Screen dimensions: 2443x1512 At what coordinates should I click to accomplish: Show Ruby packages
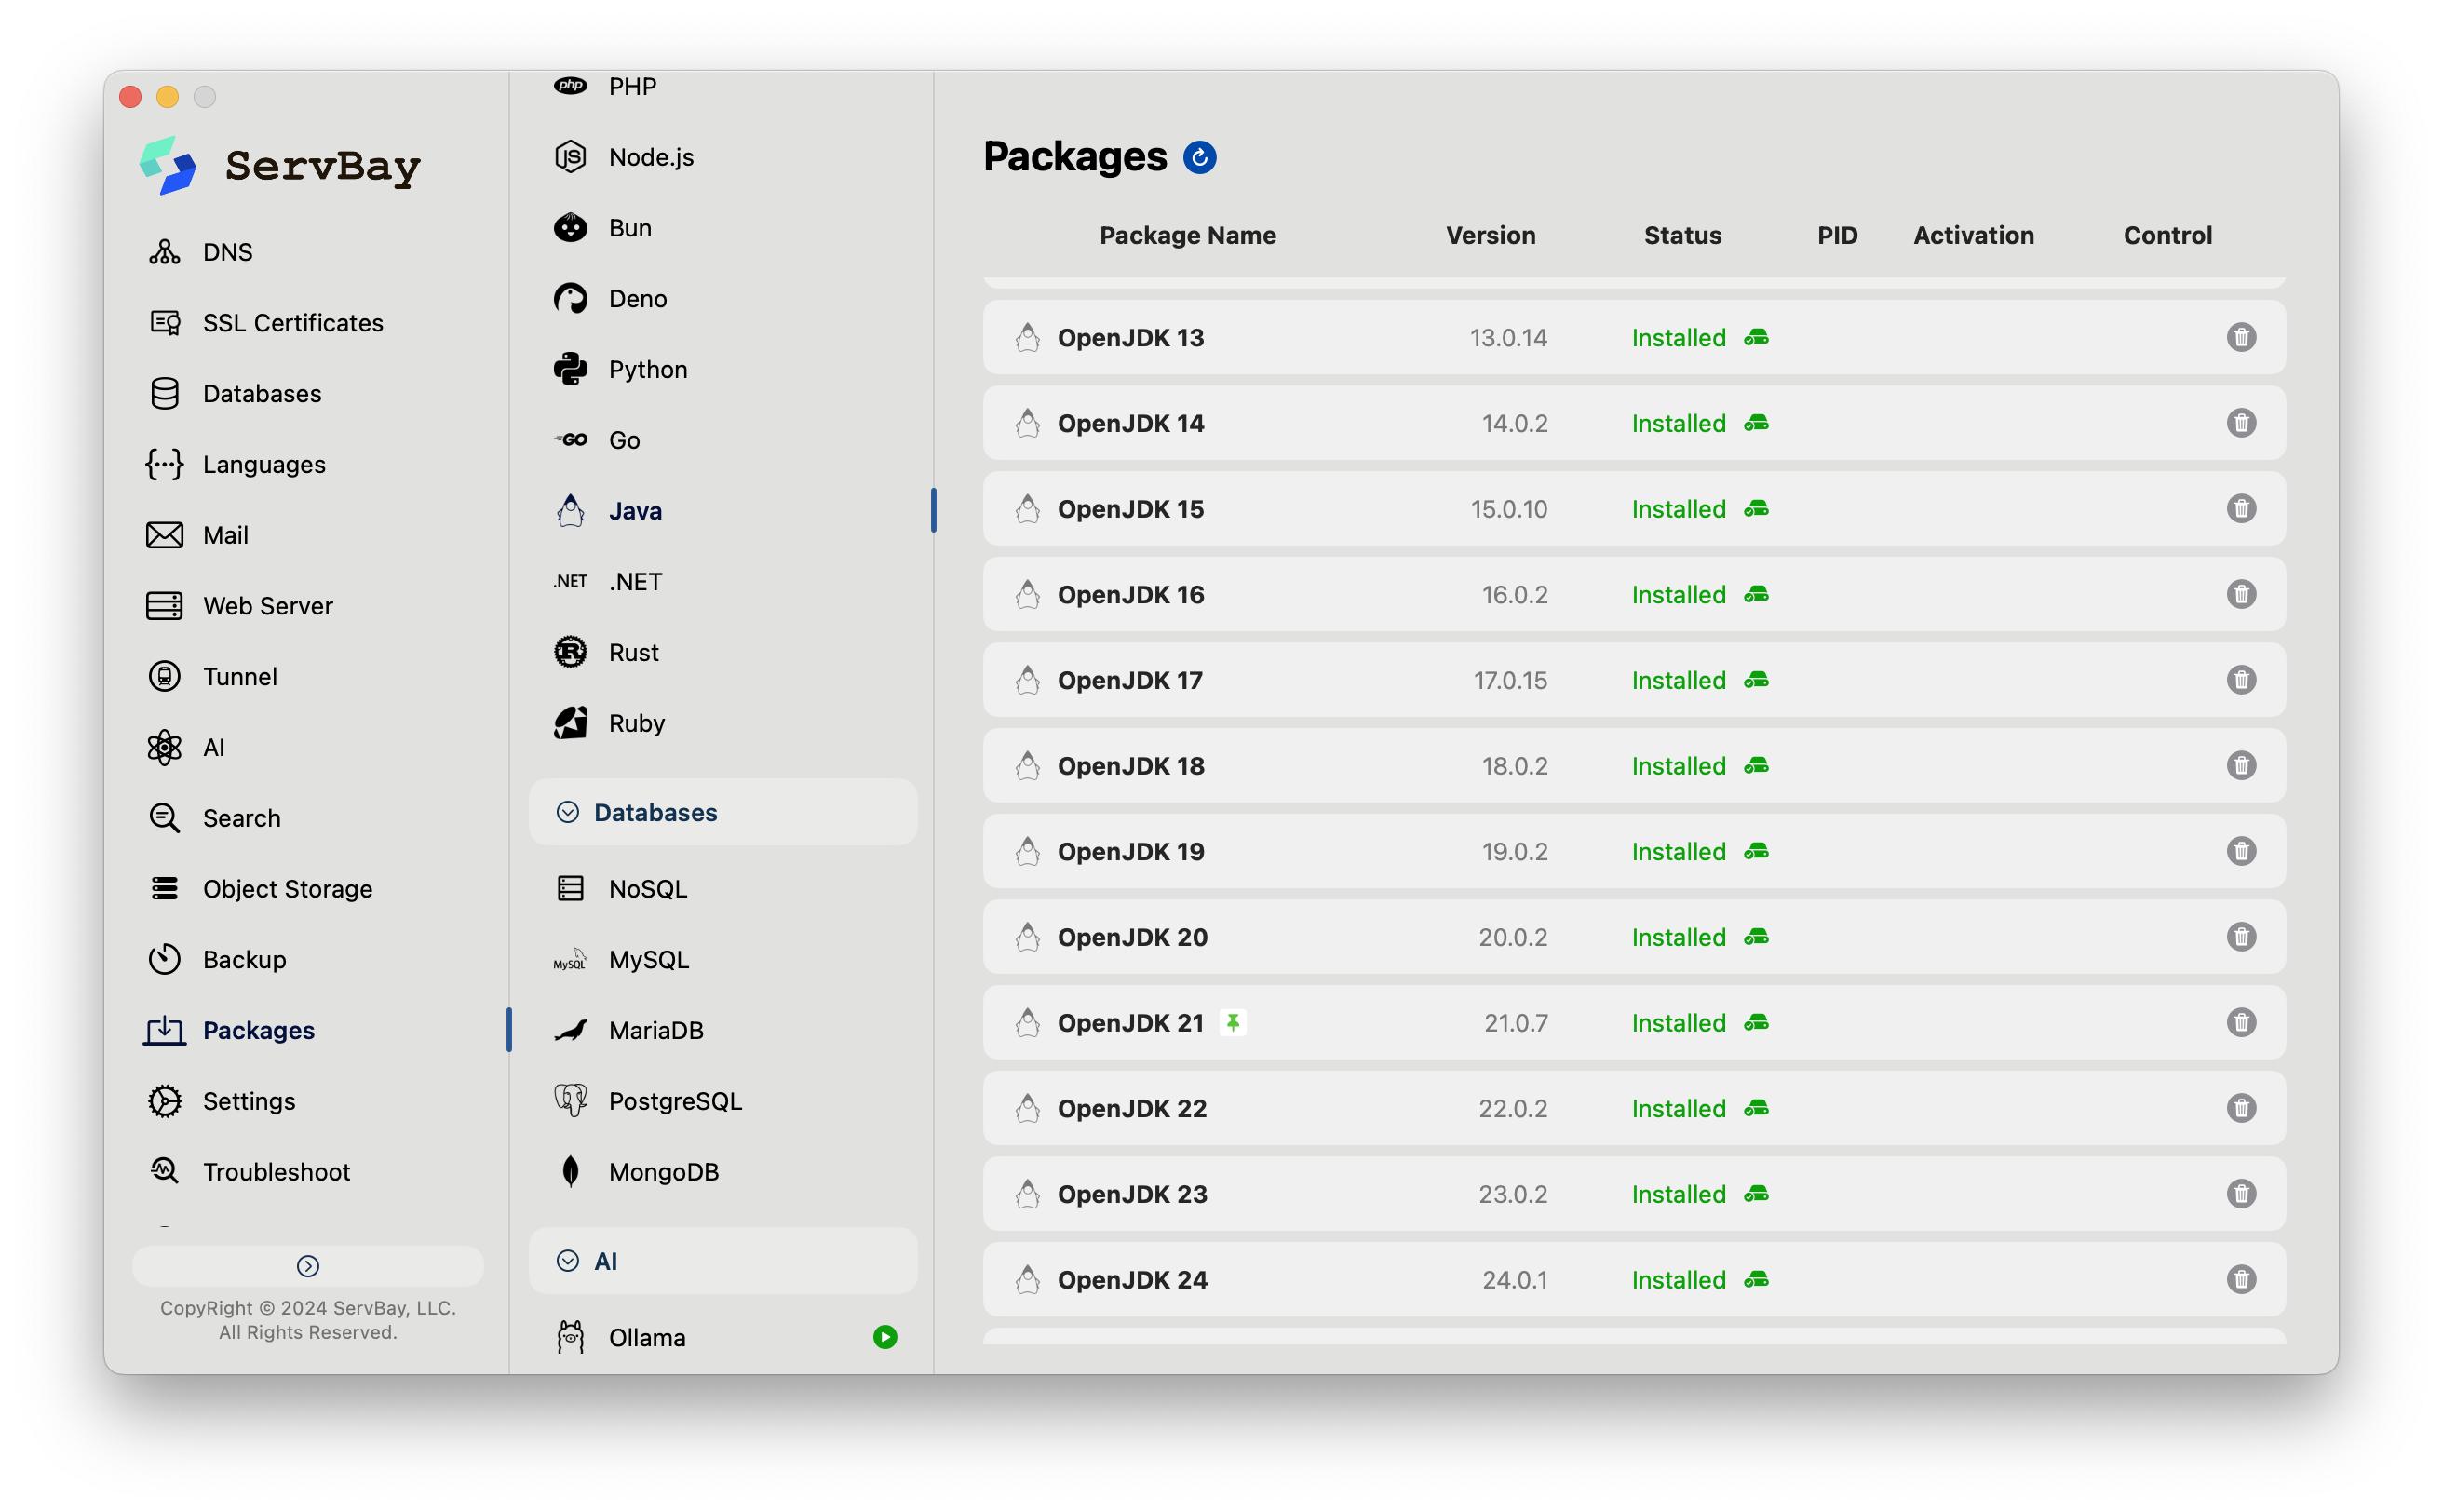pyautogui.click(x=609, y=723)
